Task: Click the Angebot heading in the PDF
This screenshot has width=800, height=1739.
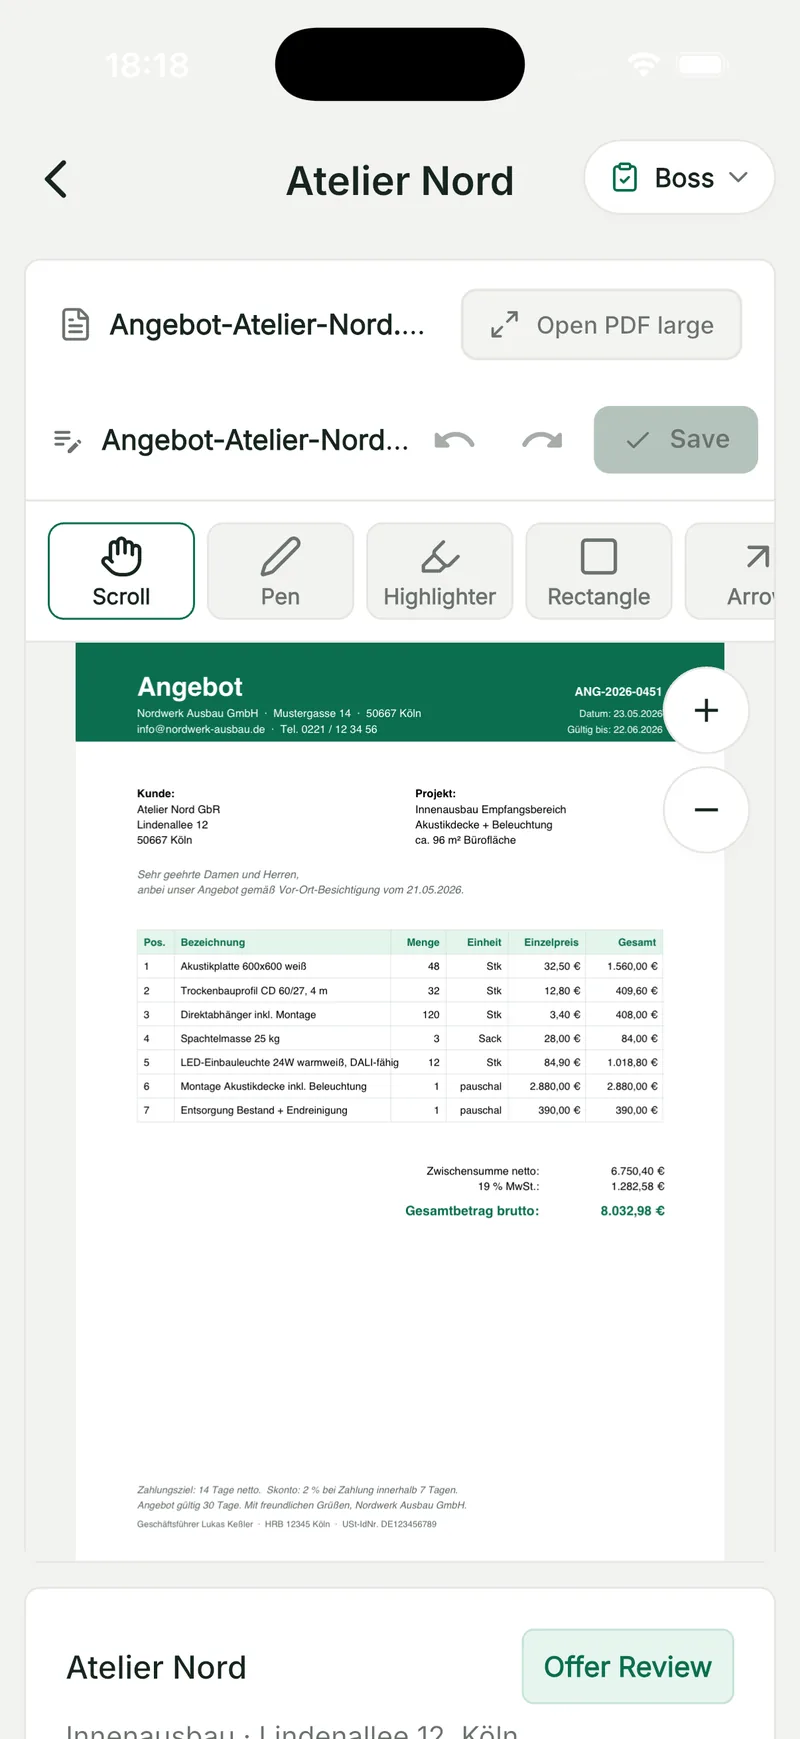Action: point(190,687)
